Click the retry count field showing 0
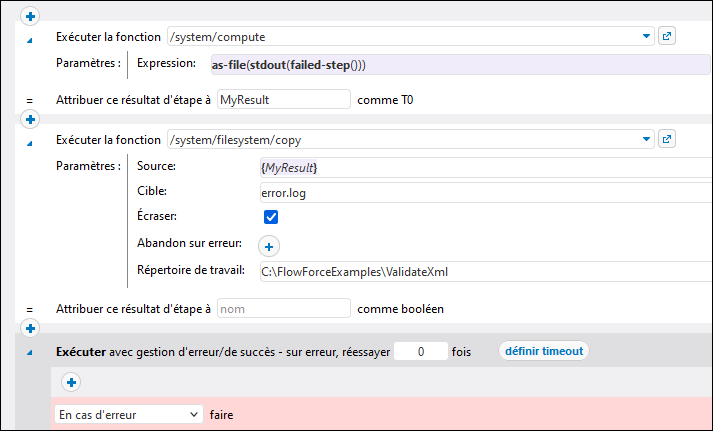Image resolution: width=713 pixels, height=431 pixels. click(x=421, y=352)
